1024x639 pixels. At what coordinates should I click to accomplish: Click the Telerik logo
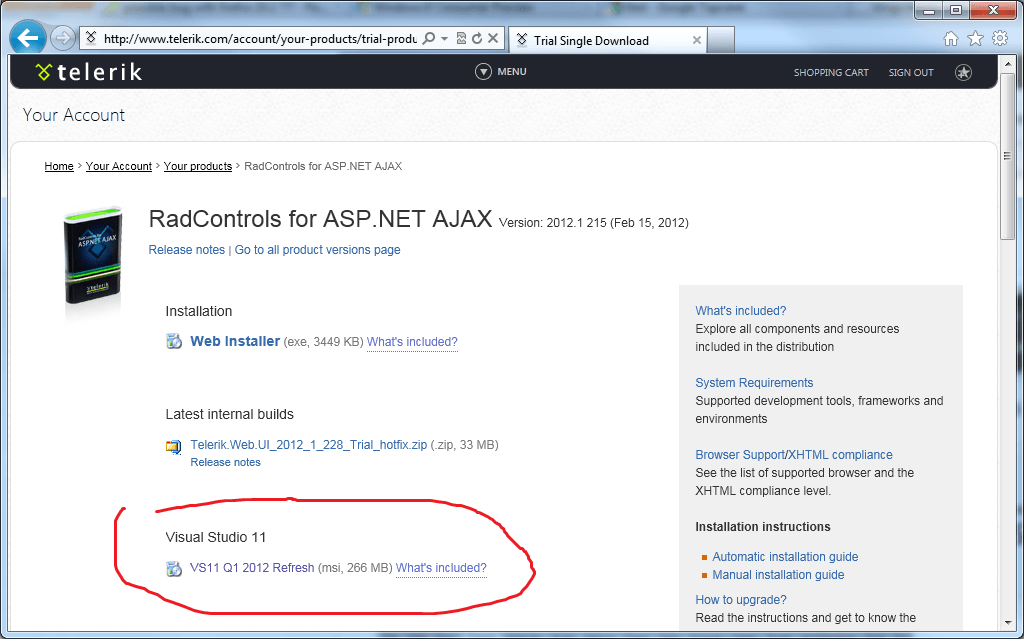pos(89,72)
